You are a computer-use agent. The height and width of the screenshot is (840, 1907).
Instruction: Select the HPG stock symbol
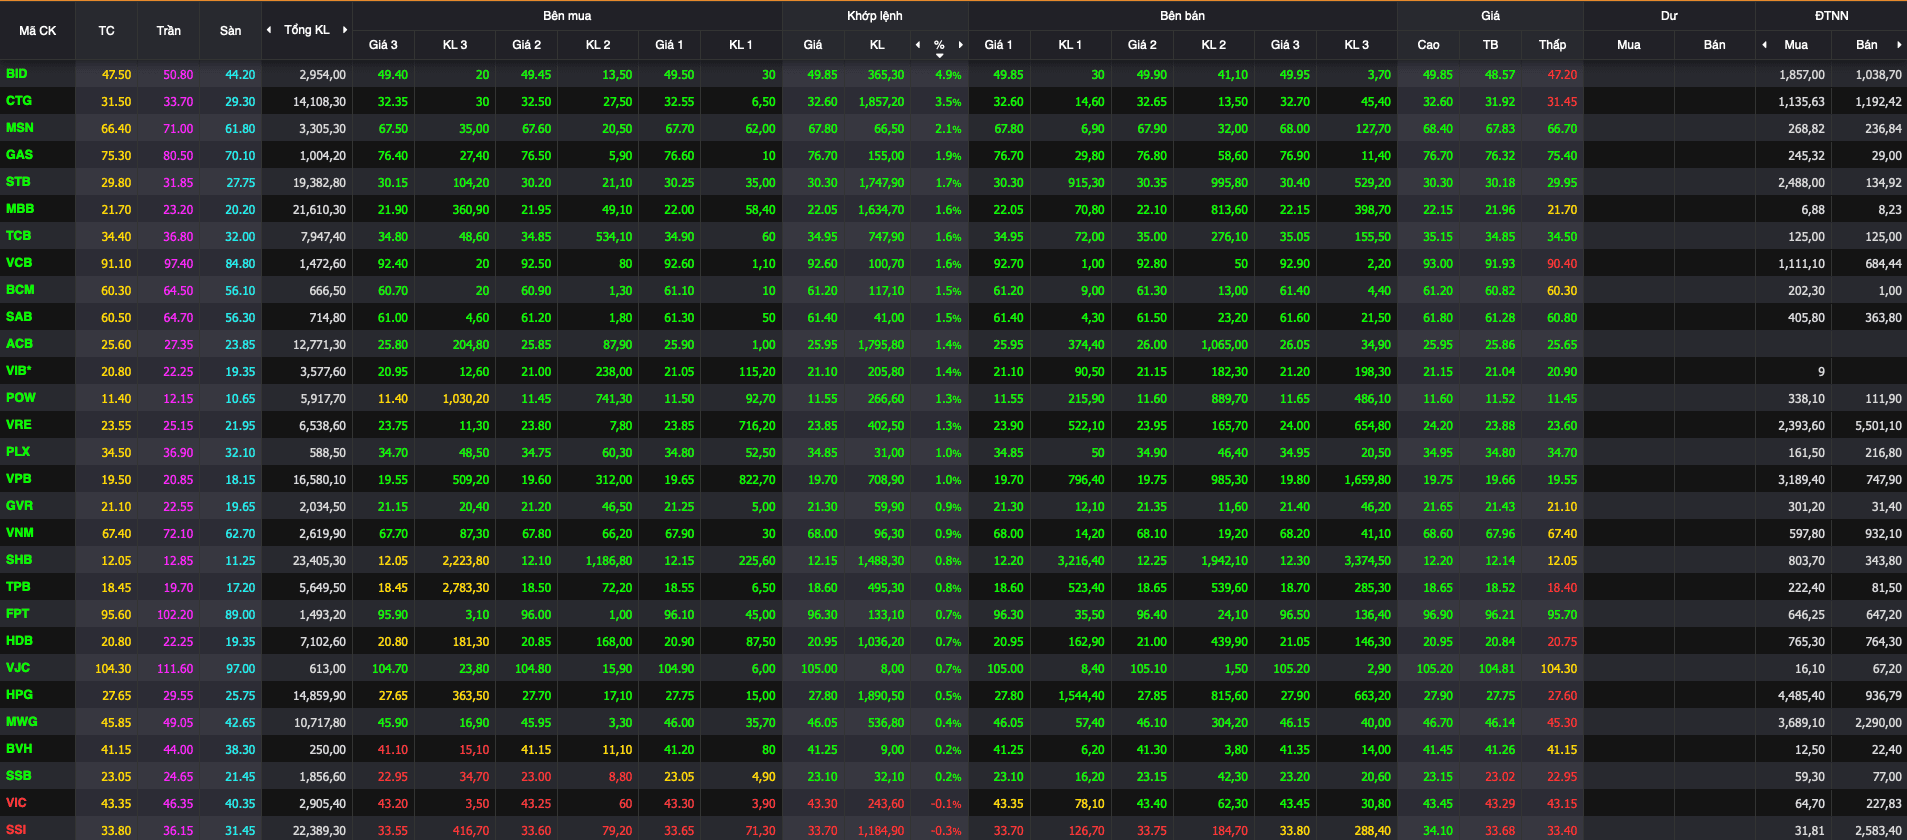[19, 695]
